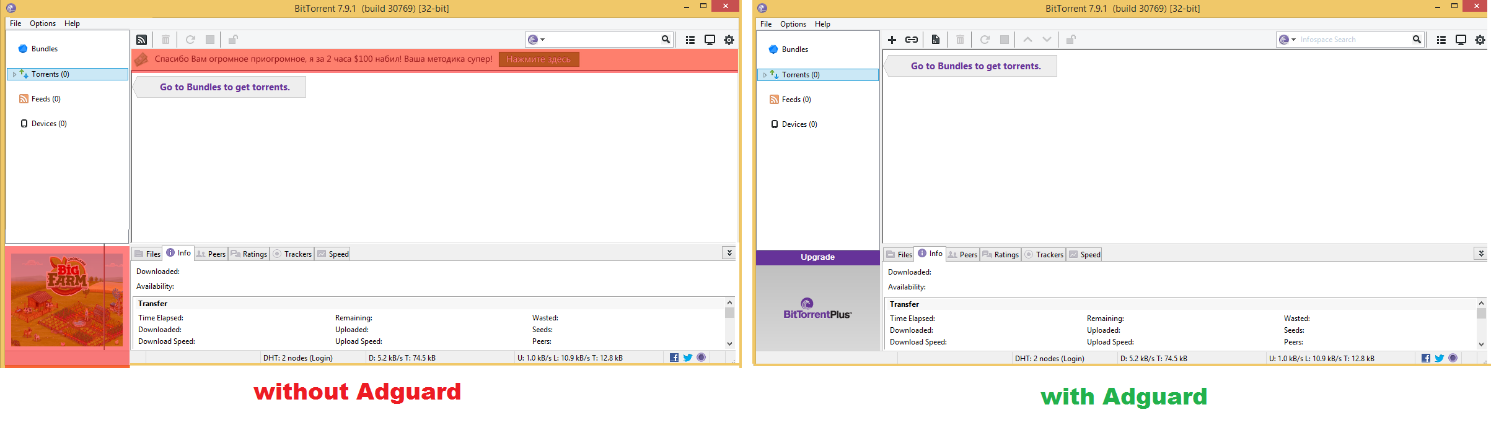Expand Torrents (0) tree arrow in with-Adguard window

(x=763, y=74)
